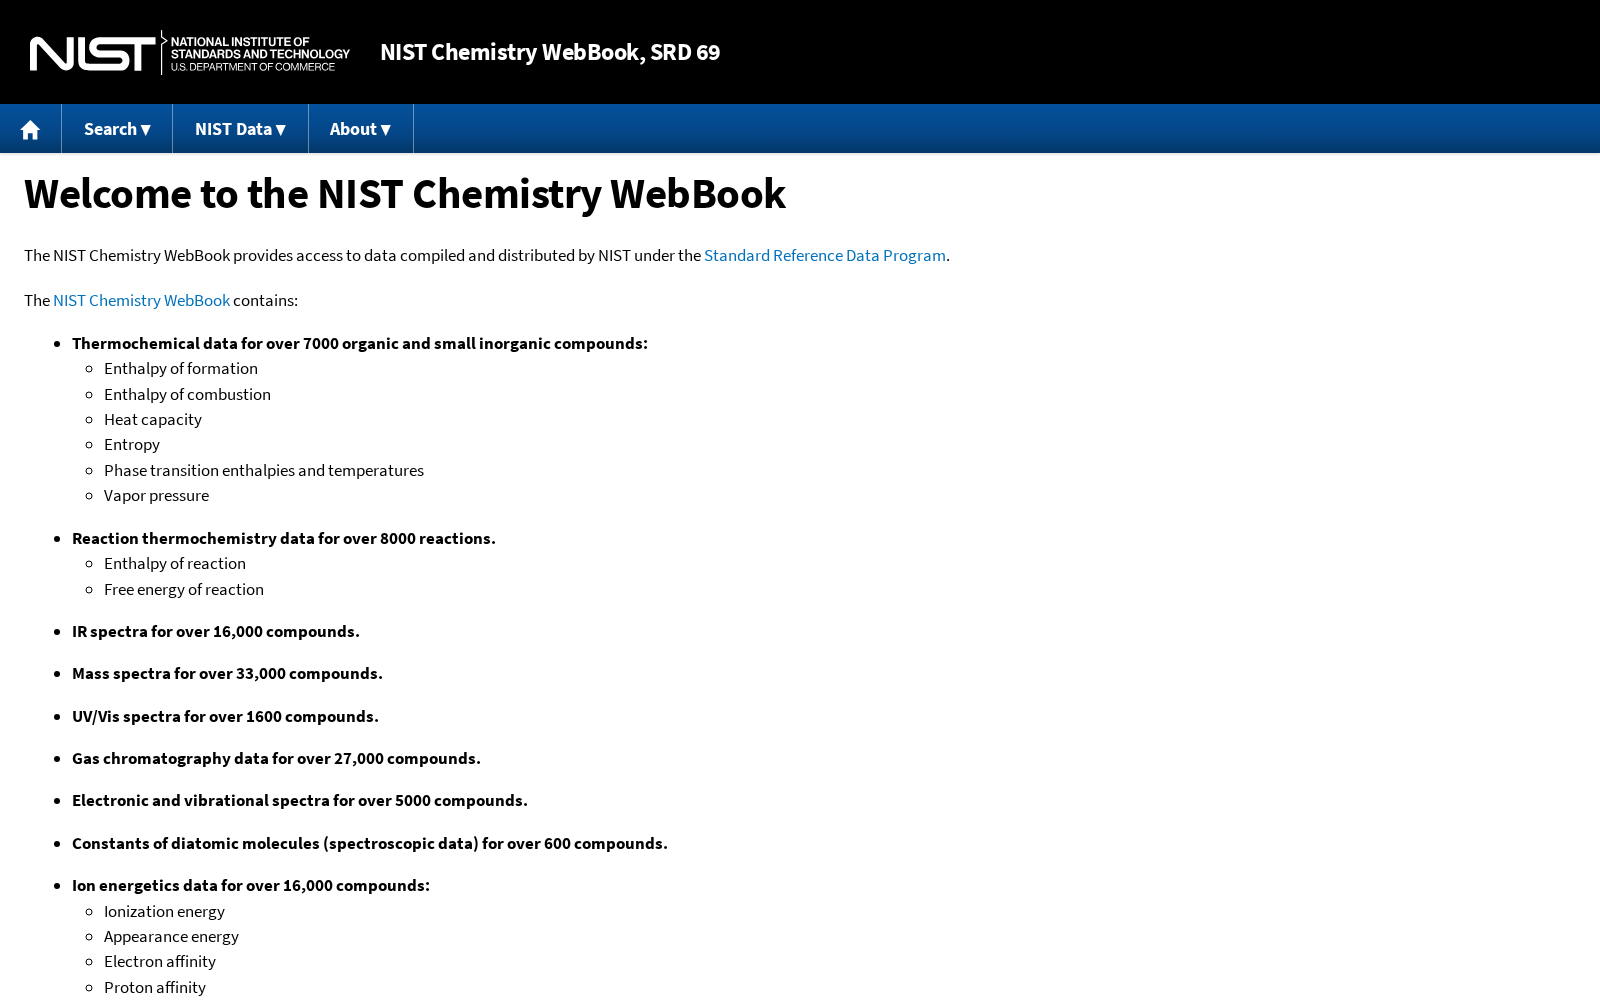Open the Search dropdown menu
This screenshot has height=1000, width=1600.
pos(117,129)
